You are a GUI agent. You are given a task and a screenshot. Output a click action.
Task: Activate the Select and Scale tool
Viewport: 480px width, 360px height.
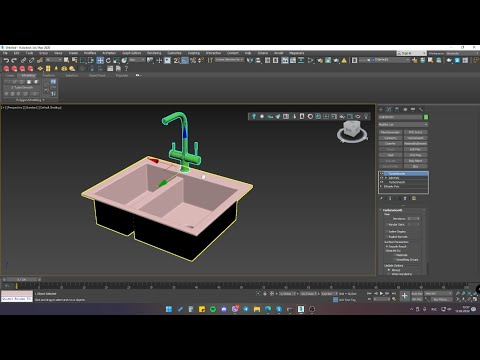[x=116, y=60]
